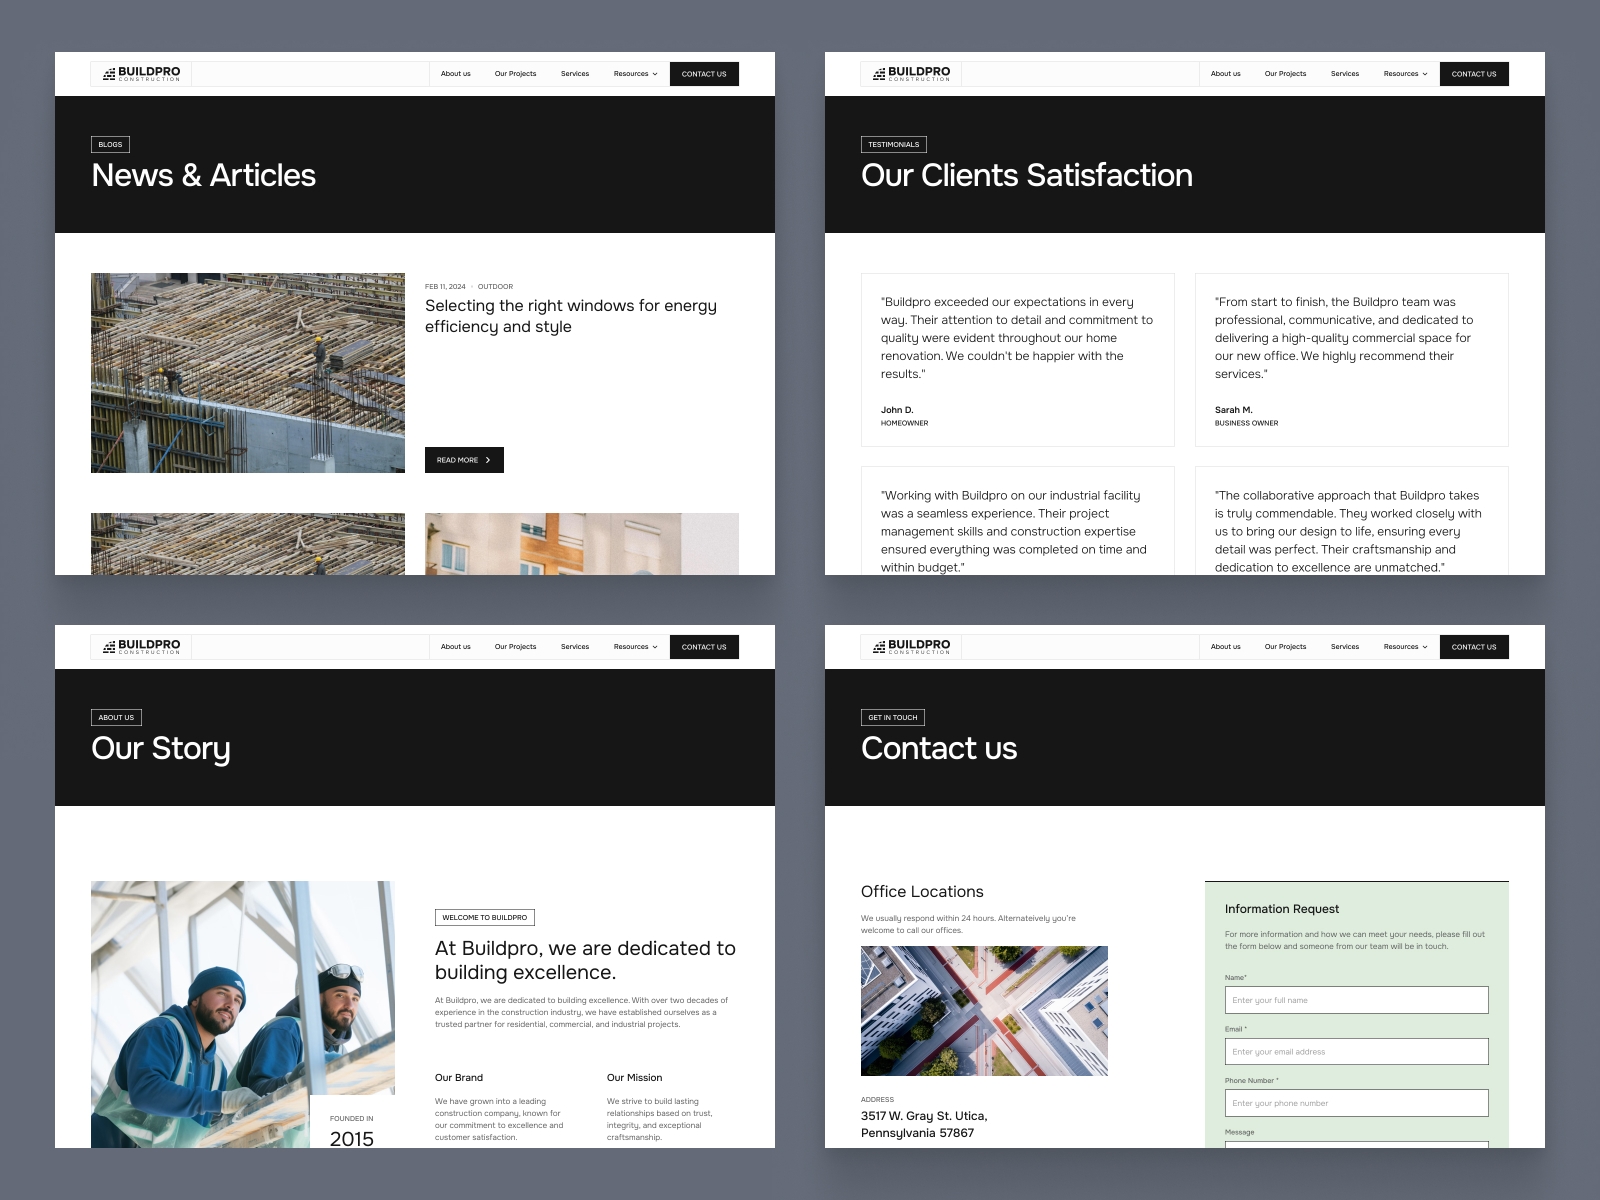Click the WELCOME TO BUILDPRO tag
This screenshot has height=1200, width=1600.
pos(485,918)
